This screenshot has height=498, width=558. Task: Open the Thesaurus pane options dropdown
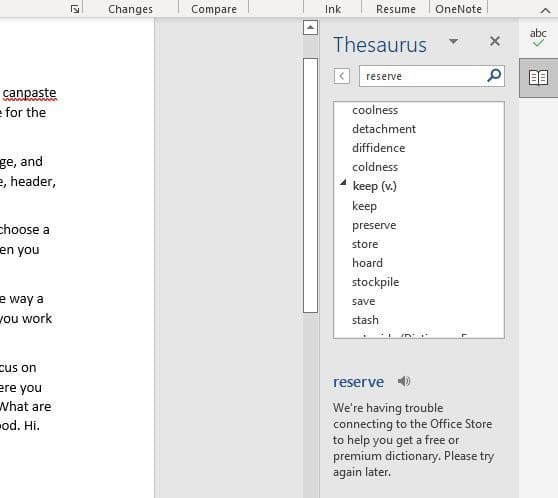[453, 41]
